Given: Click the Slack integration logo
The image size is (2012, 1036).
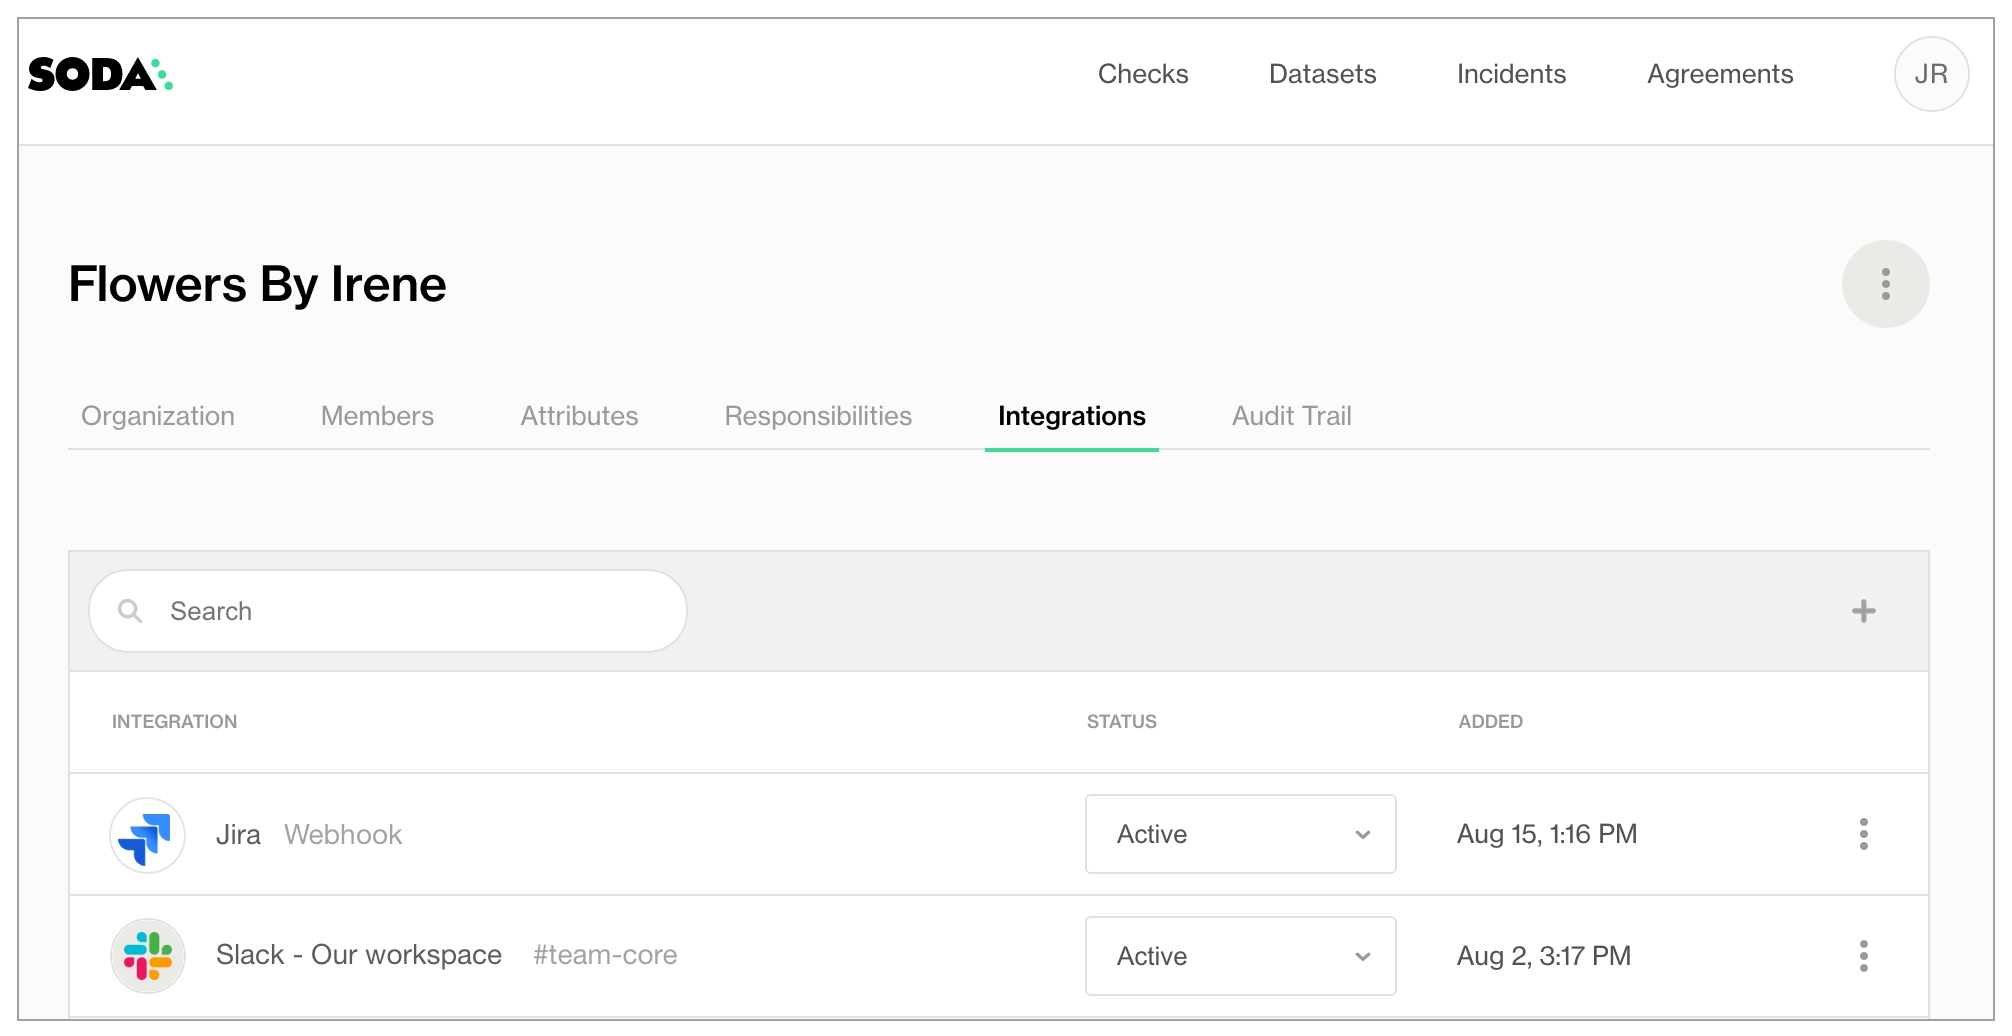Looking at the screenshot, I should pyautogui.click(x=148, y=956).
